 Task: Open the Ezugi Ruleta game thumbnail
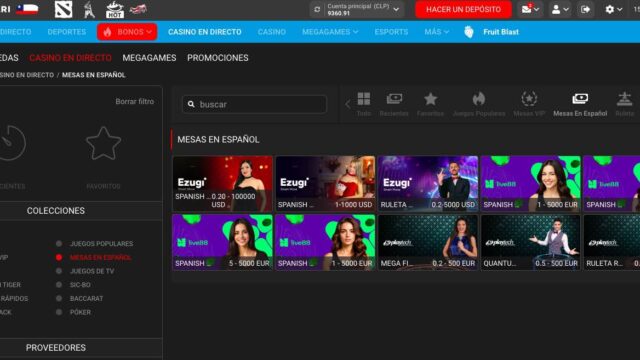point(428,183)
